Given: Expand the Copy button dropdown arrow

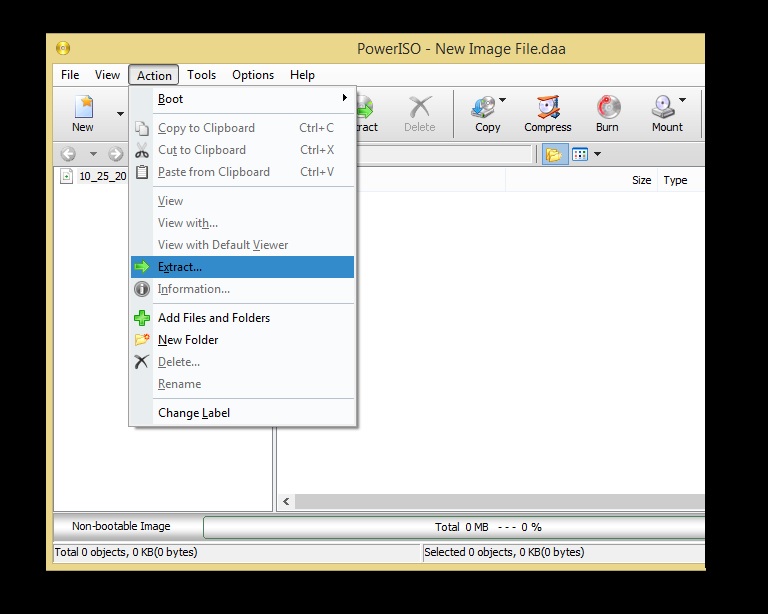Looking at the screenshot, I should [x=503, y=100].
